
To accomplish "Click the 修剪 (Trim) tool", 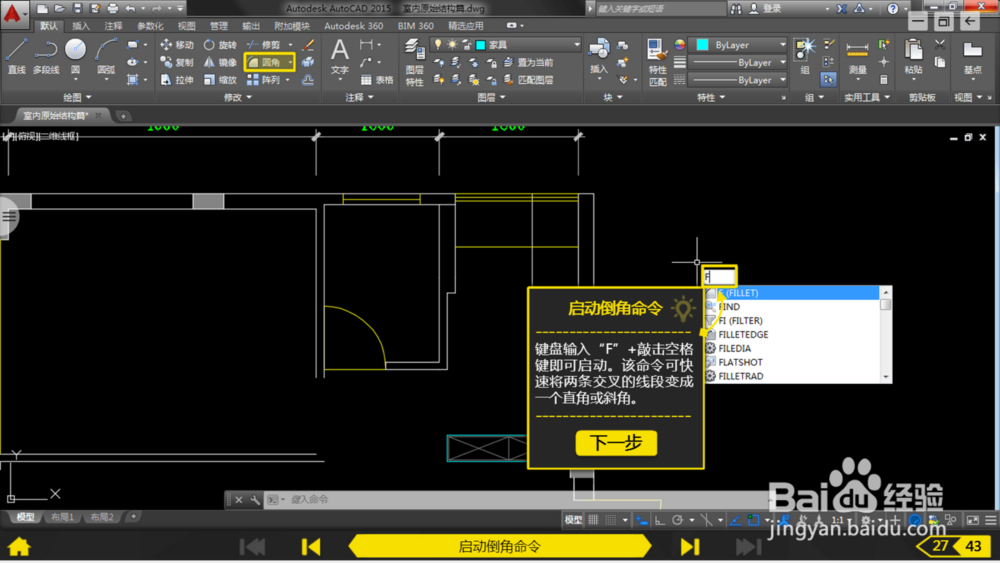I will (x=263, y=45).
